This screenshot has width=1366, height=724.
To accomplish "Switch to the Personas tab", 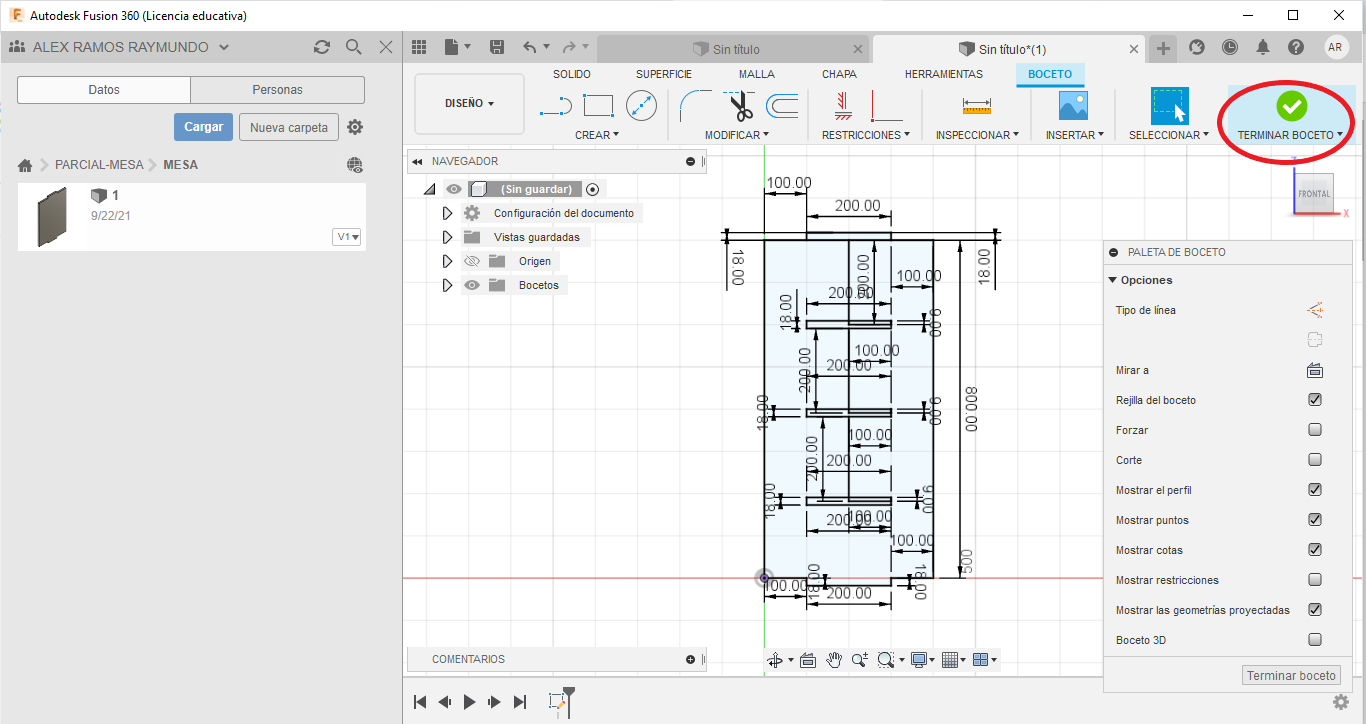I will (x=277, y=90).
